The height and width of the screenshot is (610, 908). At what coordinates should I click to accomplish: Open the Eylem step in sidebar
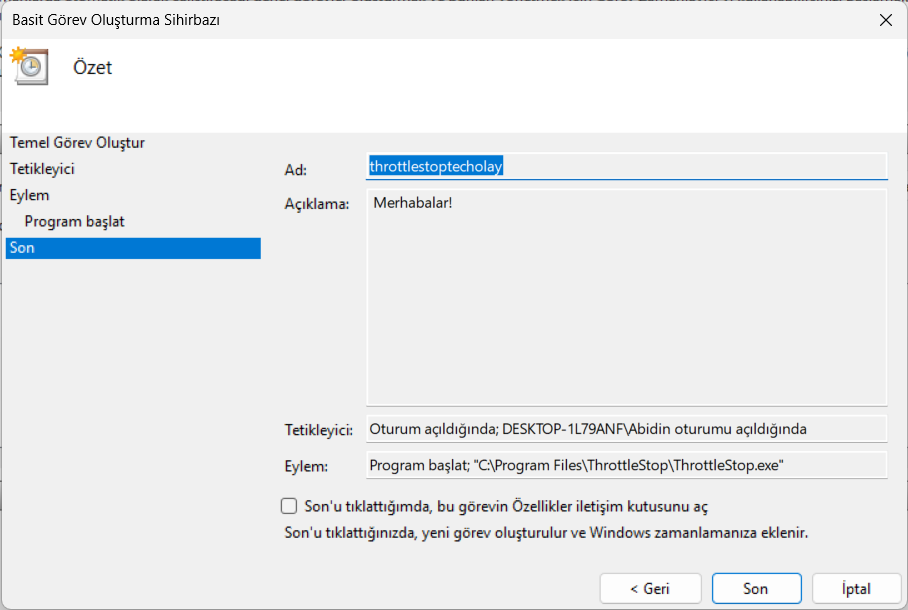tap(30, 195)
